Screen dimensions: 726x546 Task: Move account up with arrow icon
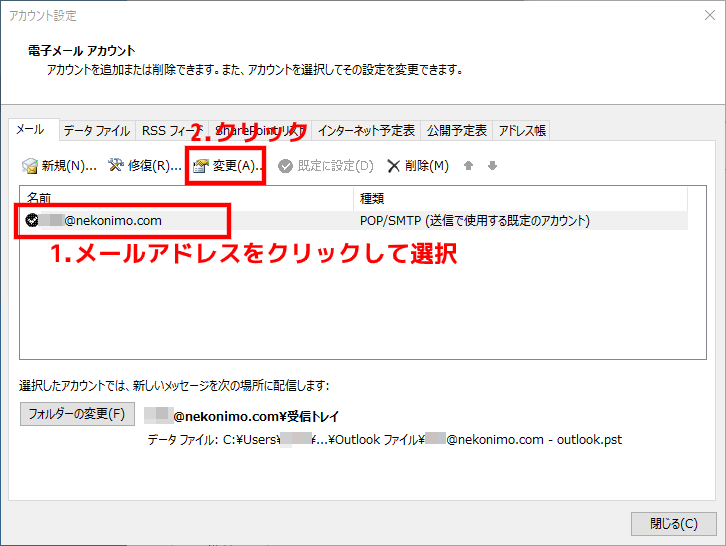pos(468,165)
